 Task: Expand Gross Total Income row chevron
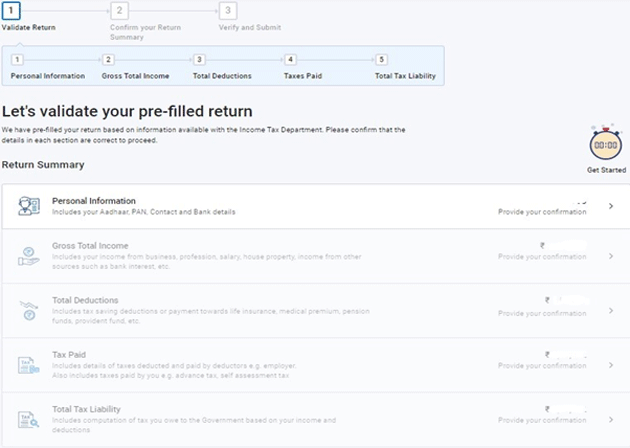click(611, 256)
